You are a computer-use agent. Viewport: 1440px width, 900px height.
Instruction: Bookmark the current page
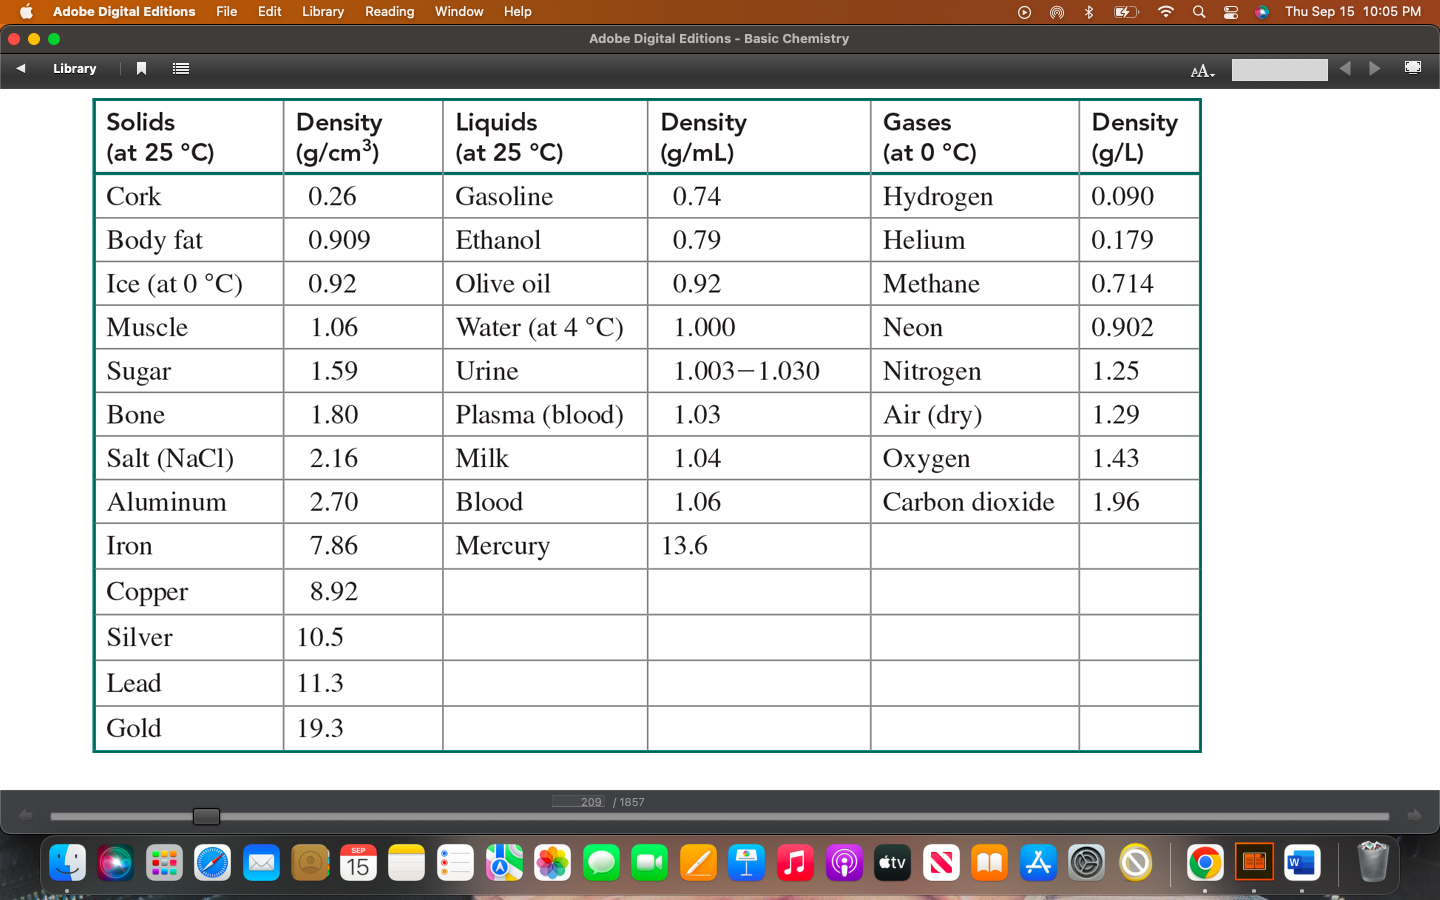tap(141, 68)
